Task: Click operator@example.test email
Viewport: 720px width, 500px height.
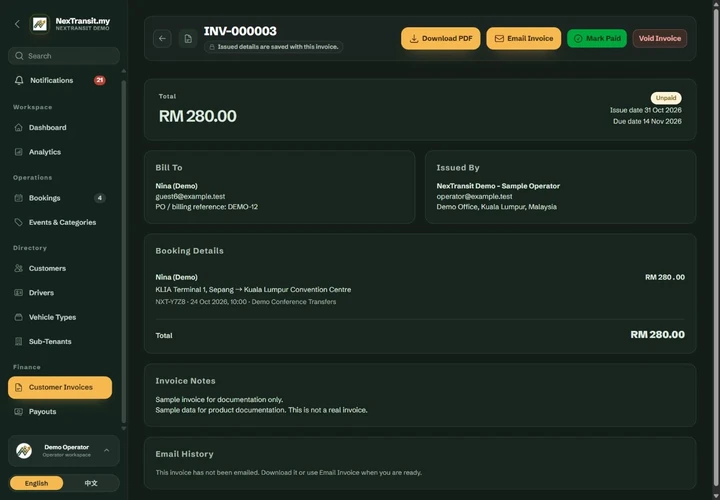Action: 474,197
